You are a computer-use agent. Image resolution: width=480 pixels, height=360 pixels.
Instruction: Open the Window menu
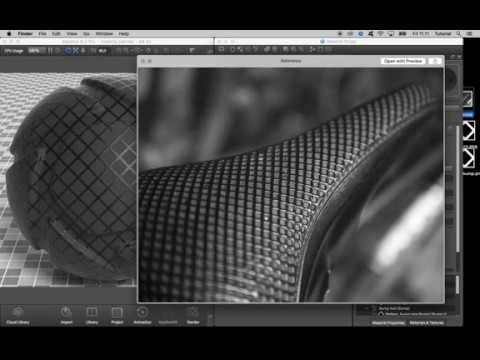point(104,34)
